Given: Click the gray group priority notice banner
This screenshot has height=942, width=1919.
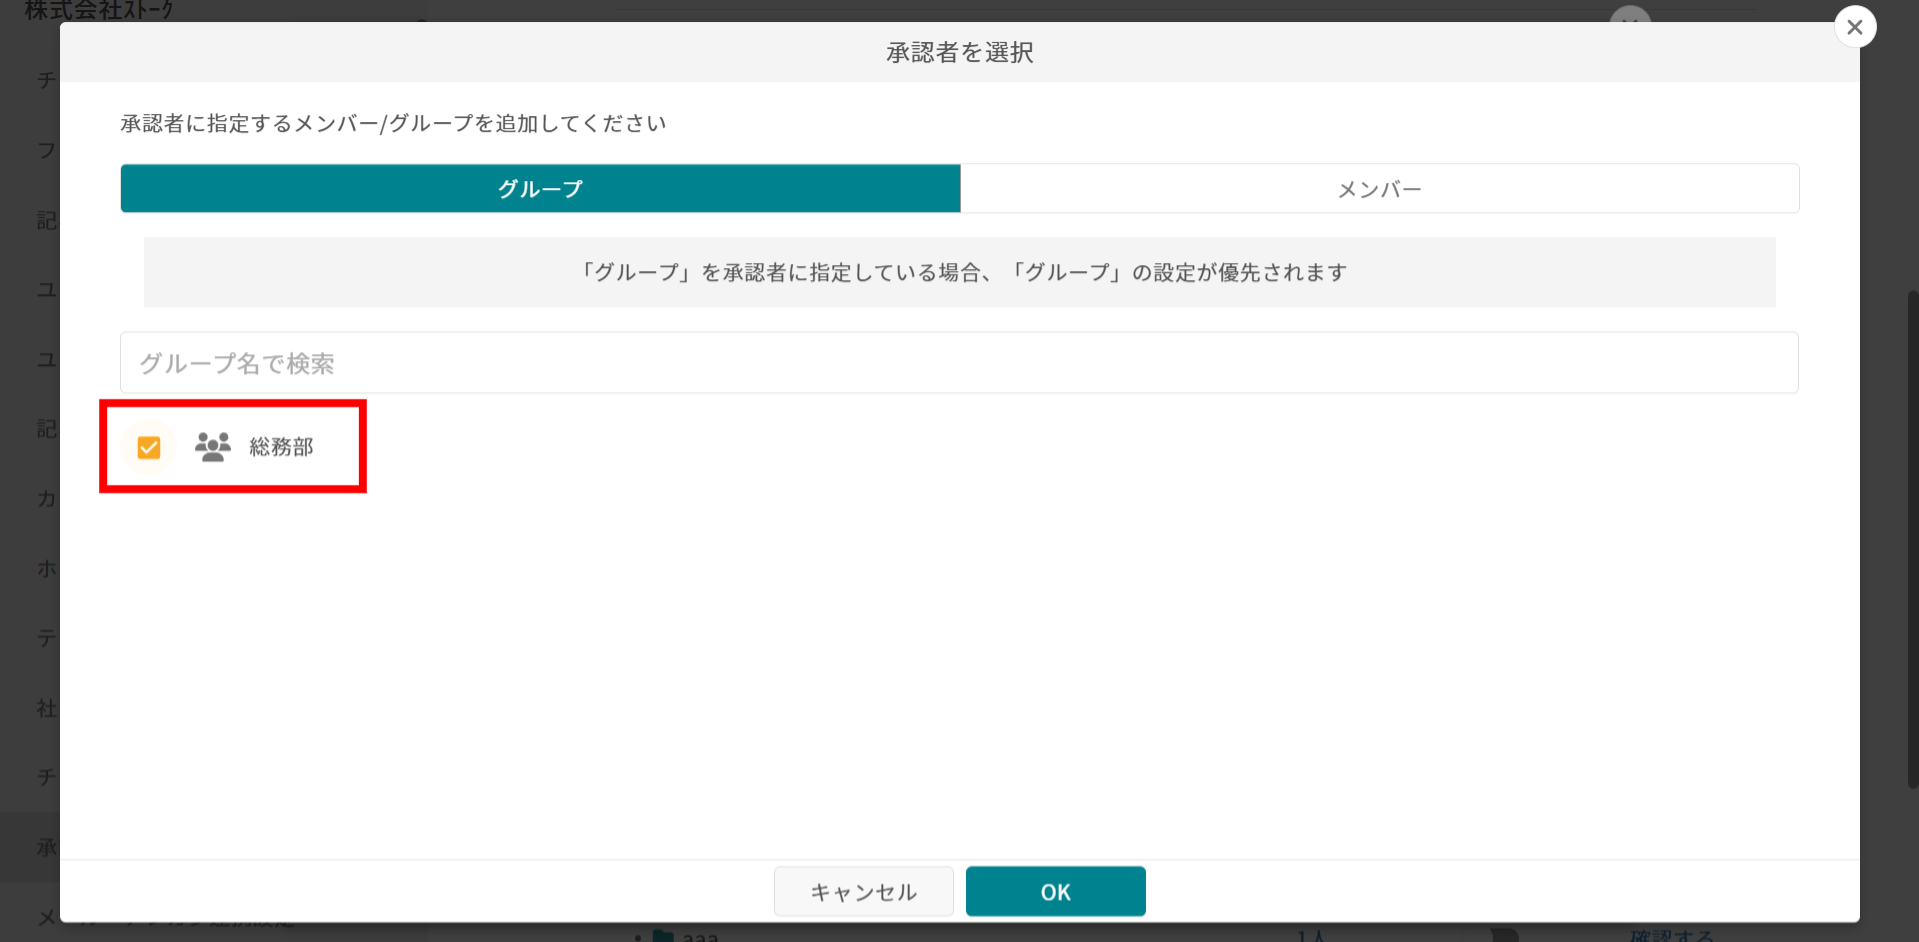Looking at the screenshot, I should (x=959, y=272).
